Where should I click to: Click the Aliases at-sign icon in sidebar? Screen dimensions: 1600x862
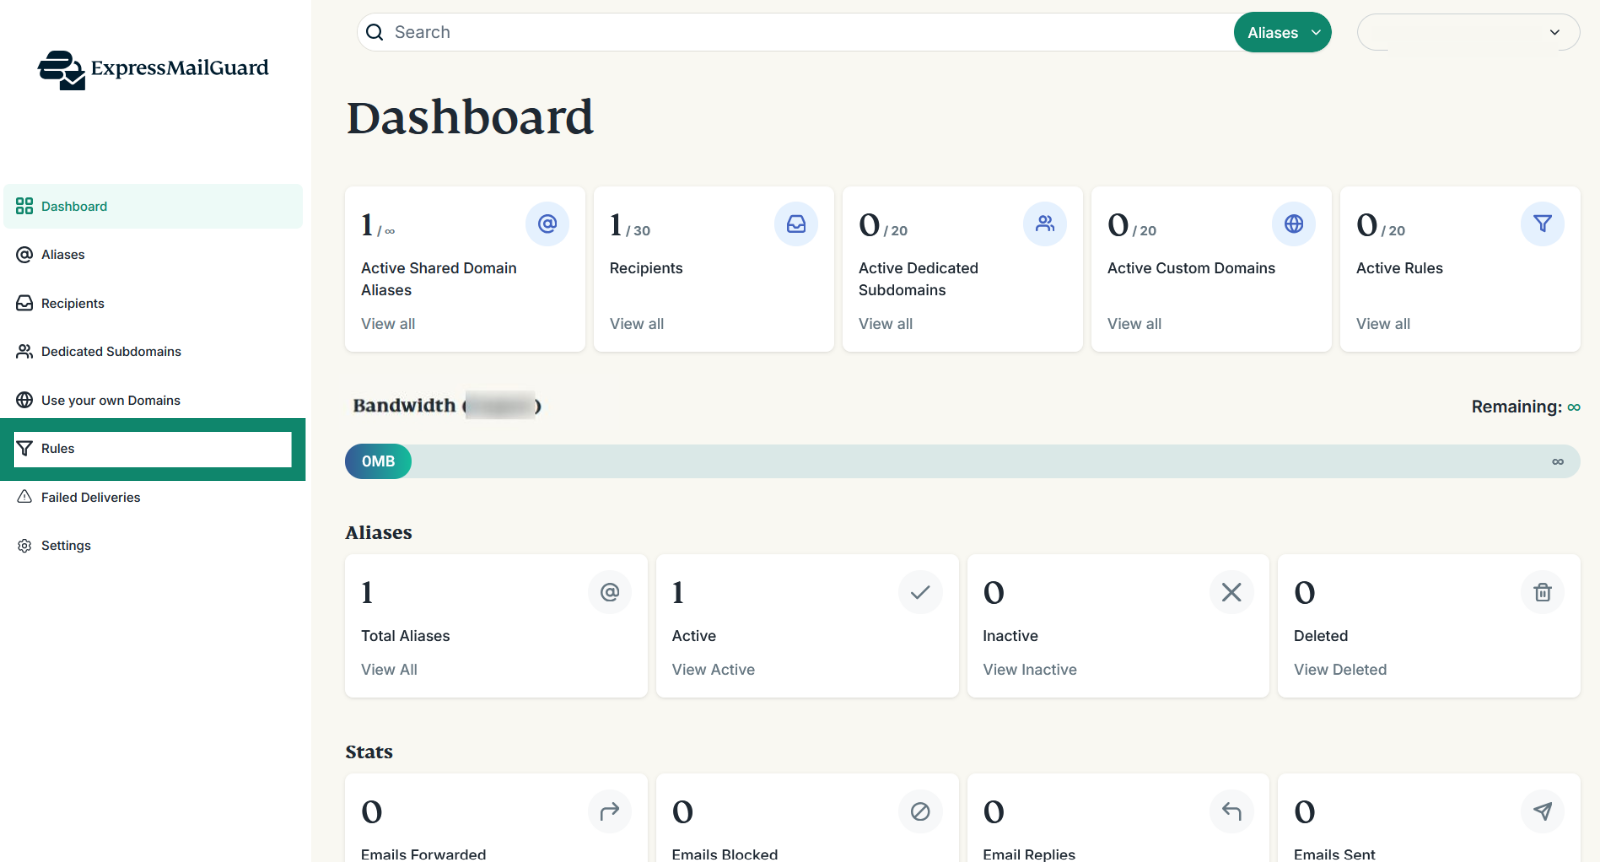point(25,255)
